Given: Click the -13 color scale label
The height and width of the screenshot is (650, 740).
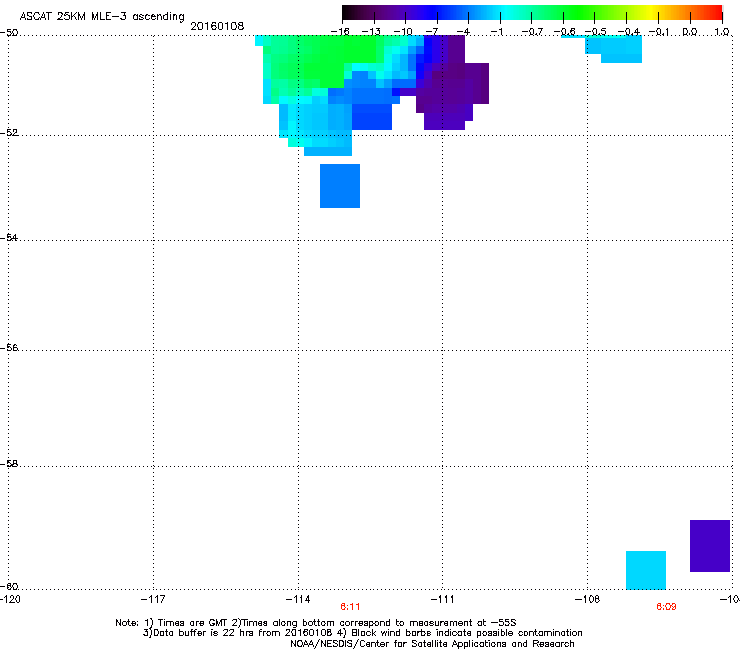Looking at the screenshot, I should pos(371,32).
